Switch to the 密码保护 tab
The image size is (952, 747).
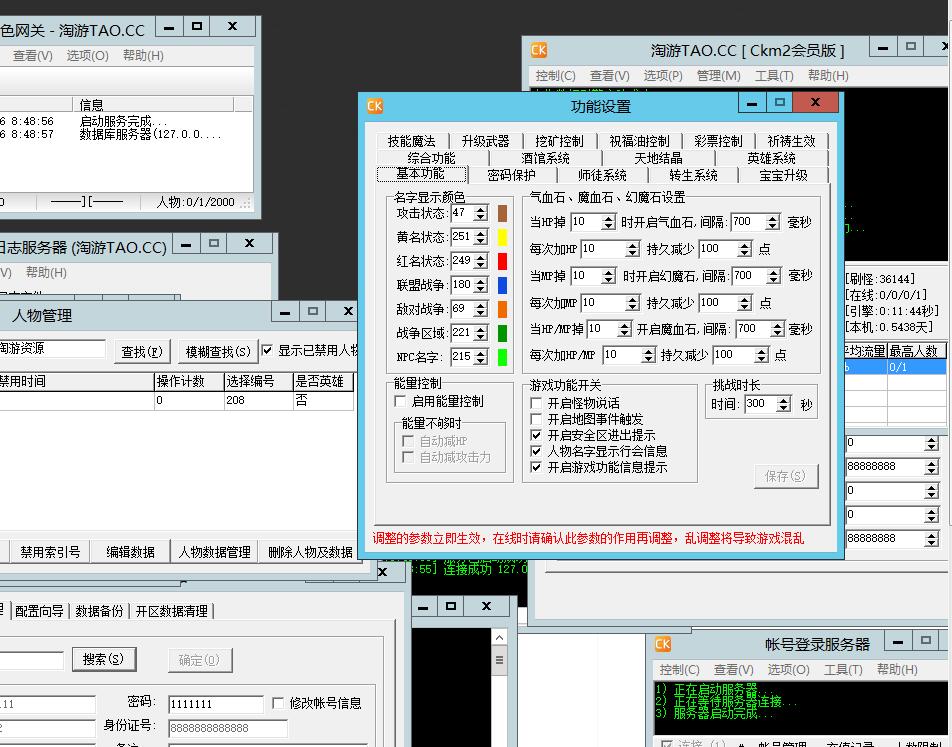(511, 175)
